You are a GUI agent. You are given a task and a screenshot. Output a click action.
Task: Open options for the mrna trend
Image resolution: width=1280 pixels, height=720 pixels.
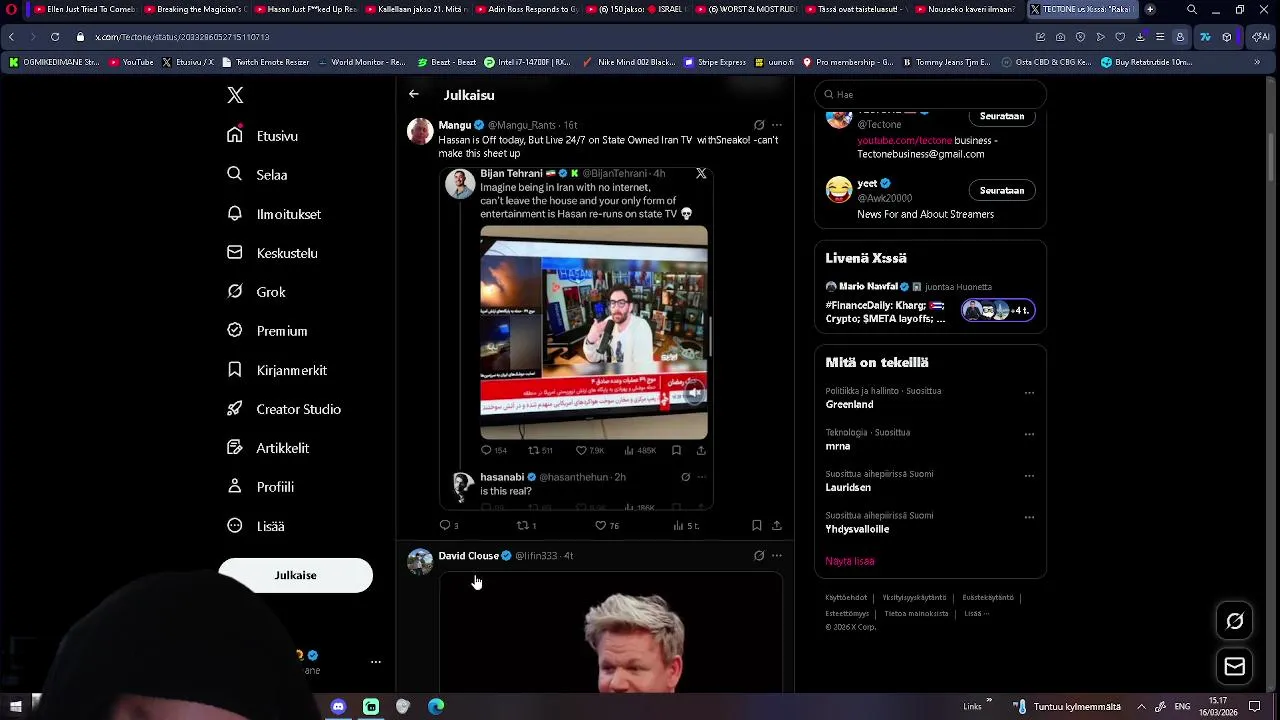tap(1029, 434)
